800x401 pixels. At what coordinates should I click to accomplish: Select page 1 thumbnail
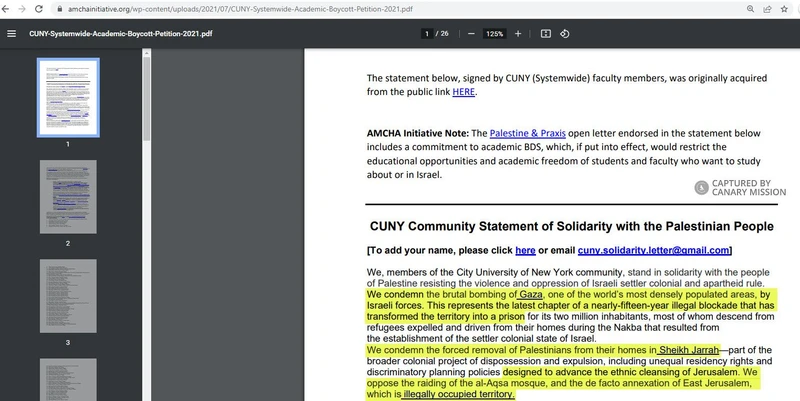pos(68,96)
